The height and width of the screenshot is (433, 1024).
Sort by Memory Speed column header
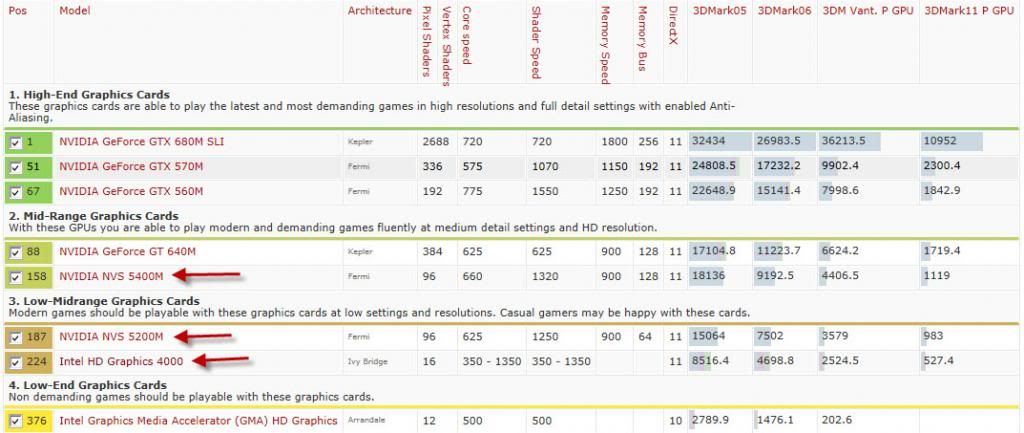(605, 44)
